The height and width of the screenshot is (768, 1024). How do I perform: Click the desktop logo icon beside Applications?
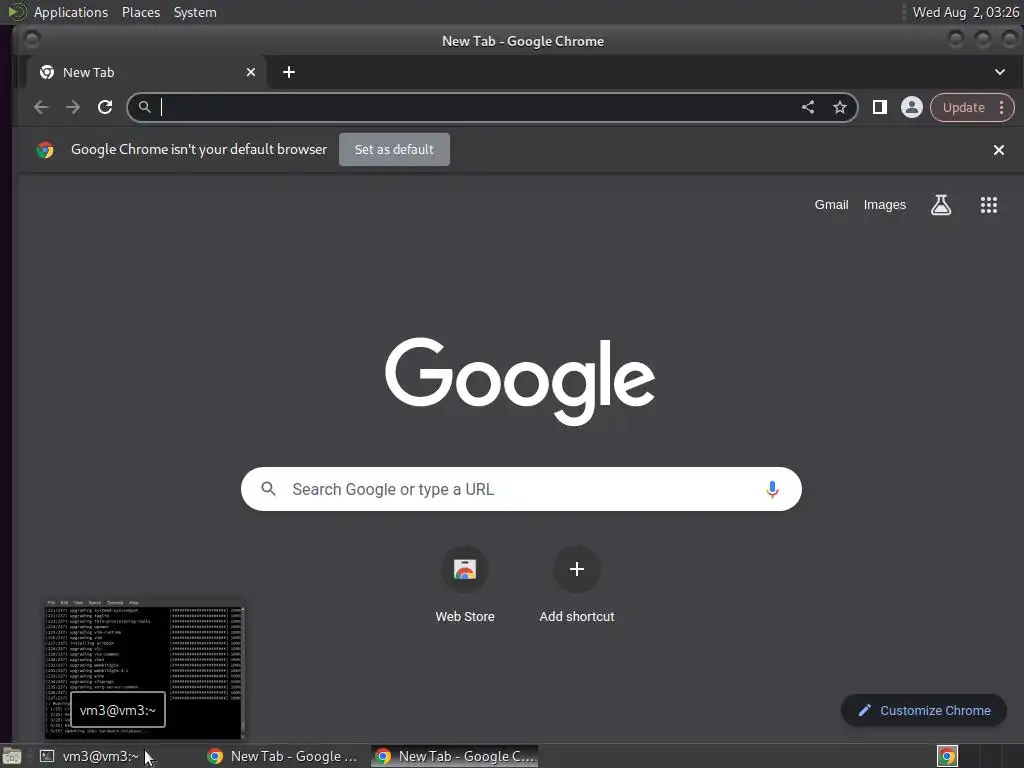[x=16, y=12]
